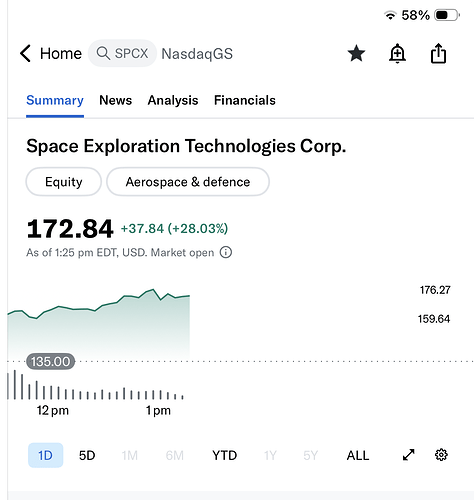Viewport: 474px width, 500px height.
Task: Tap the Equity tag button
Action: [x=63, y=182]
